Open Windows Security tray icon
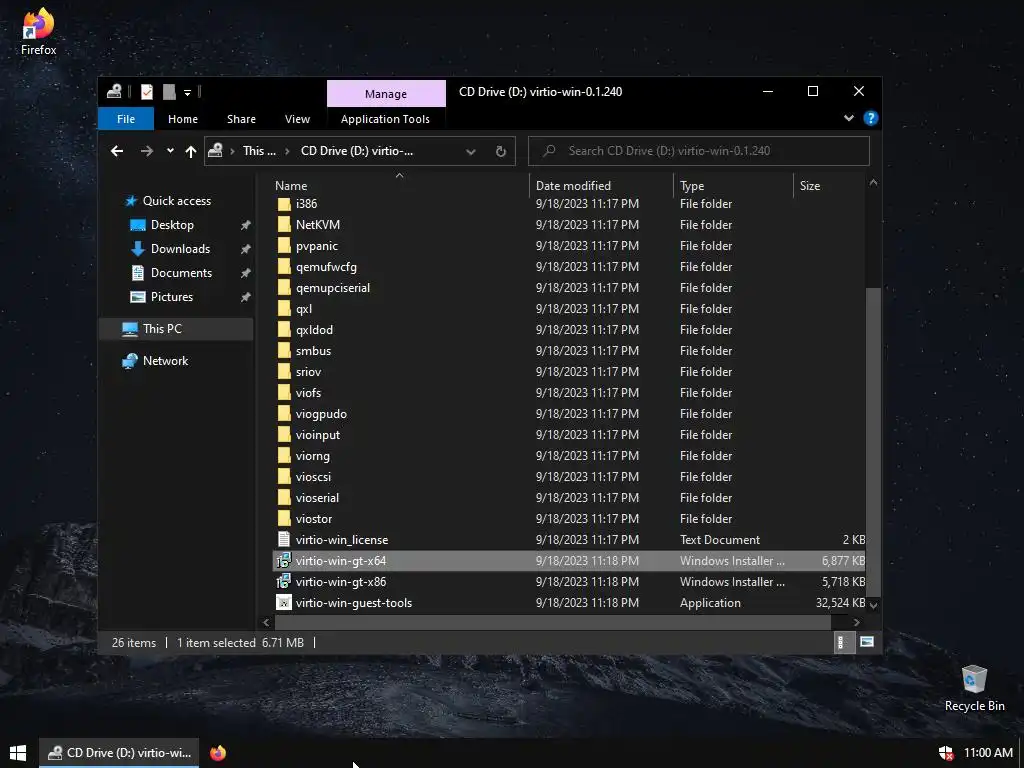 point(946,753)
